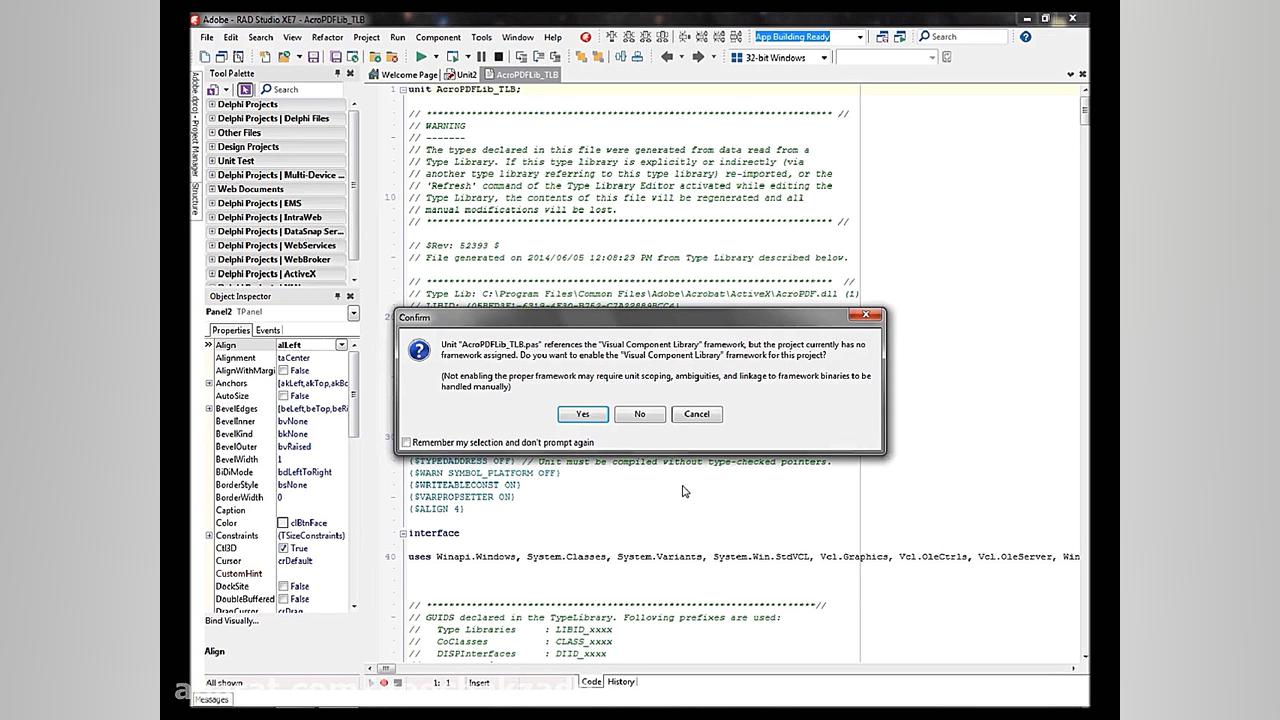Click the navigate back arrow icon
This screenshot has height=720, width=1280.
point(666,57)
